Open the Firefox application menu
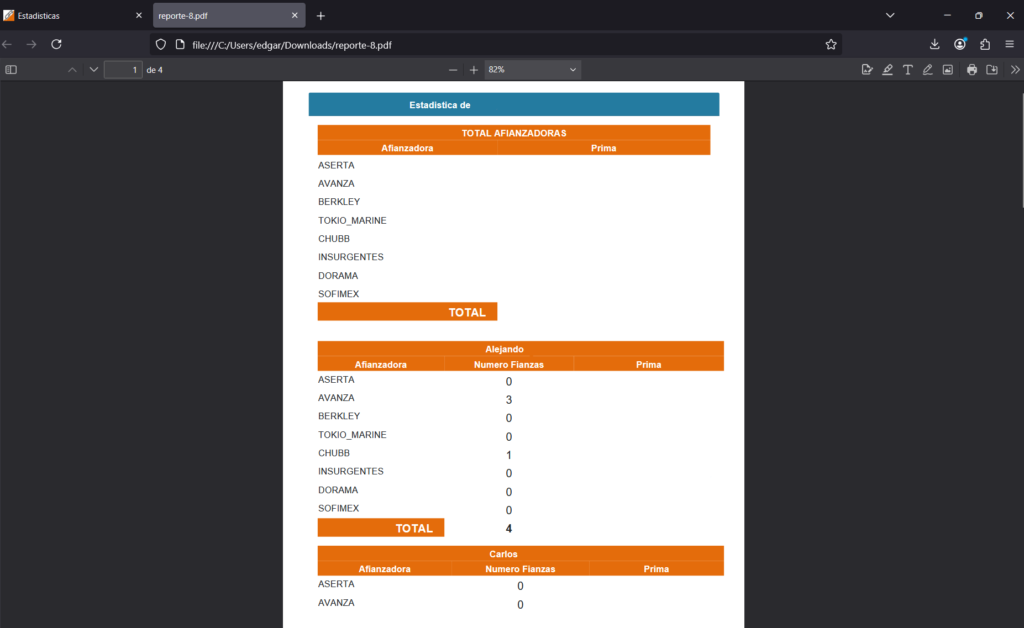The width and height of the screenshot is (1024, 628). pos(1010,44)
